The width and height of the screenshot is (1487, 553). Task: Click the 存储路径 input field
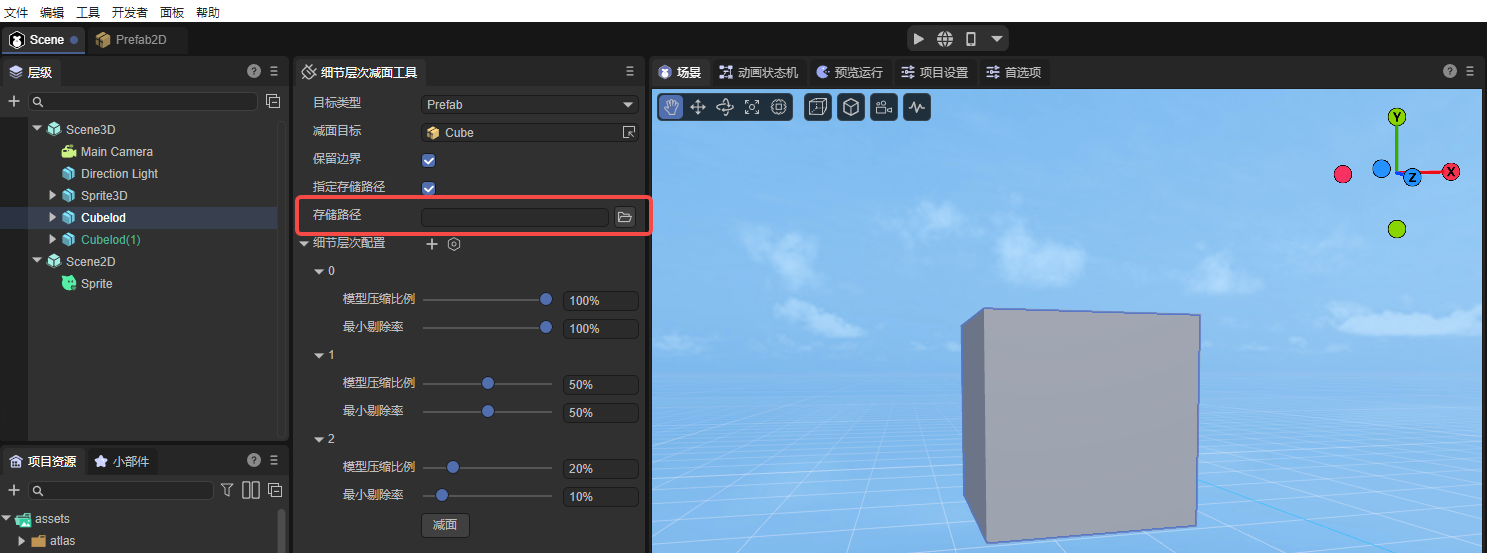pyautogui.click(x=514, y=217)
